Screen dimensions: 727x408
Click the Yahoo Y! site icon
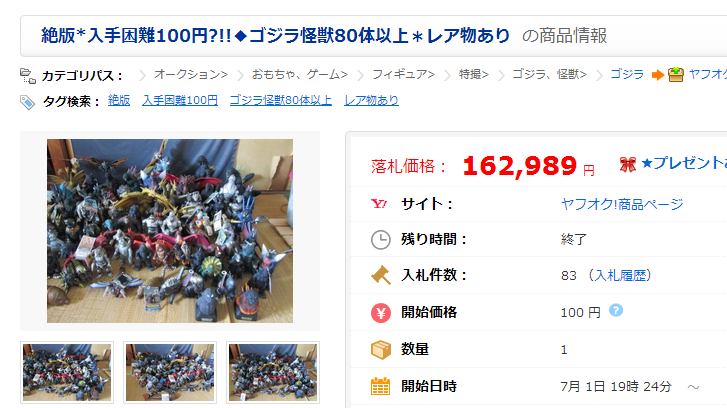pyautogui.click(x=379, y=204)
